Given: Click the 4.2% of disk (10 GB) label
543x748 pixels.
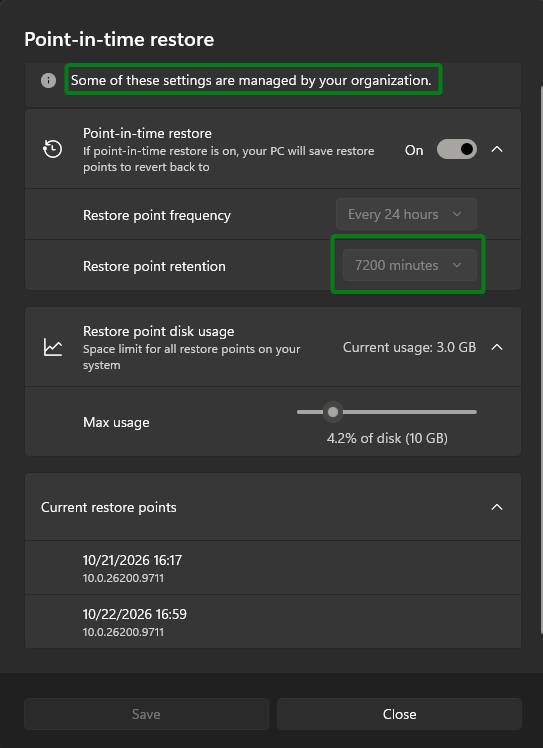Looking at the screenshot, I should coord(387,438).
